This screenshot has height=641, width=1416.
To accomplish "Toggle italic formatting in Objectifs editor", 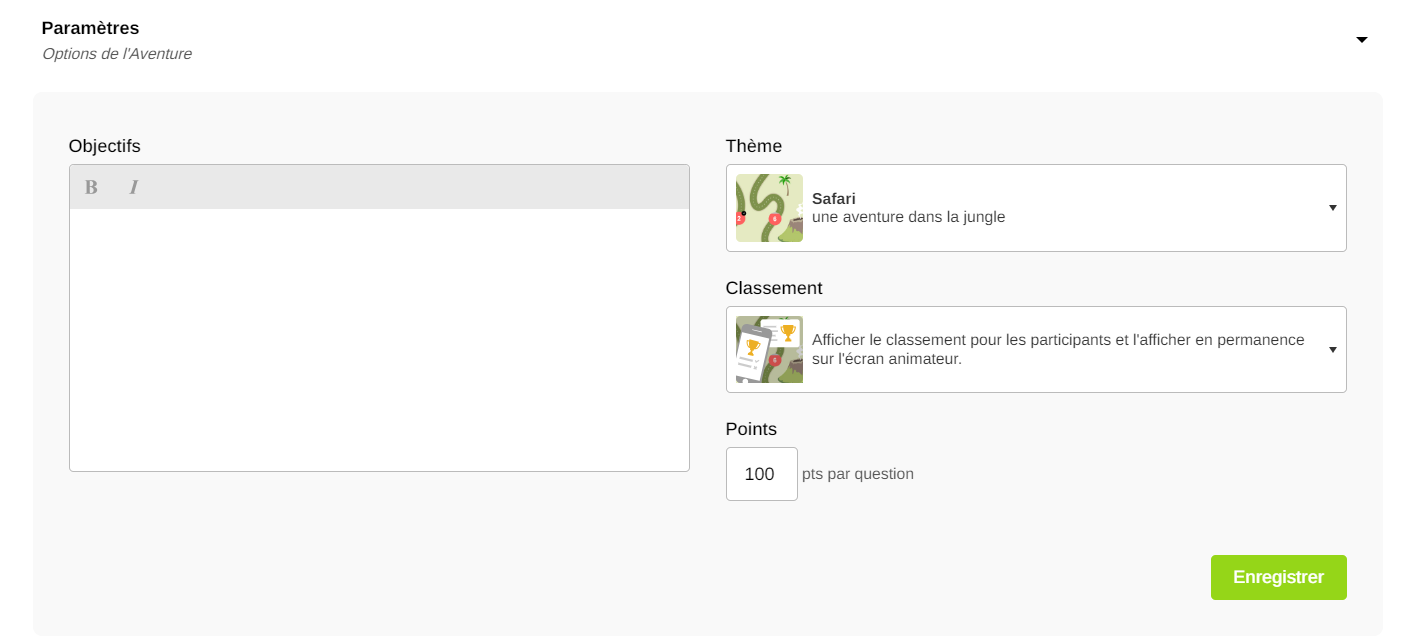I will point(134,187).
